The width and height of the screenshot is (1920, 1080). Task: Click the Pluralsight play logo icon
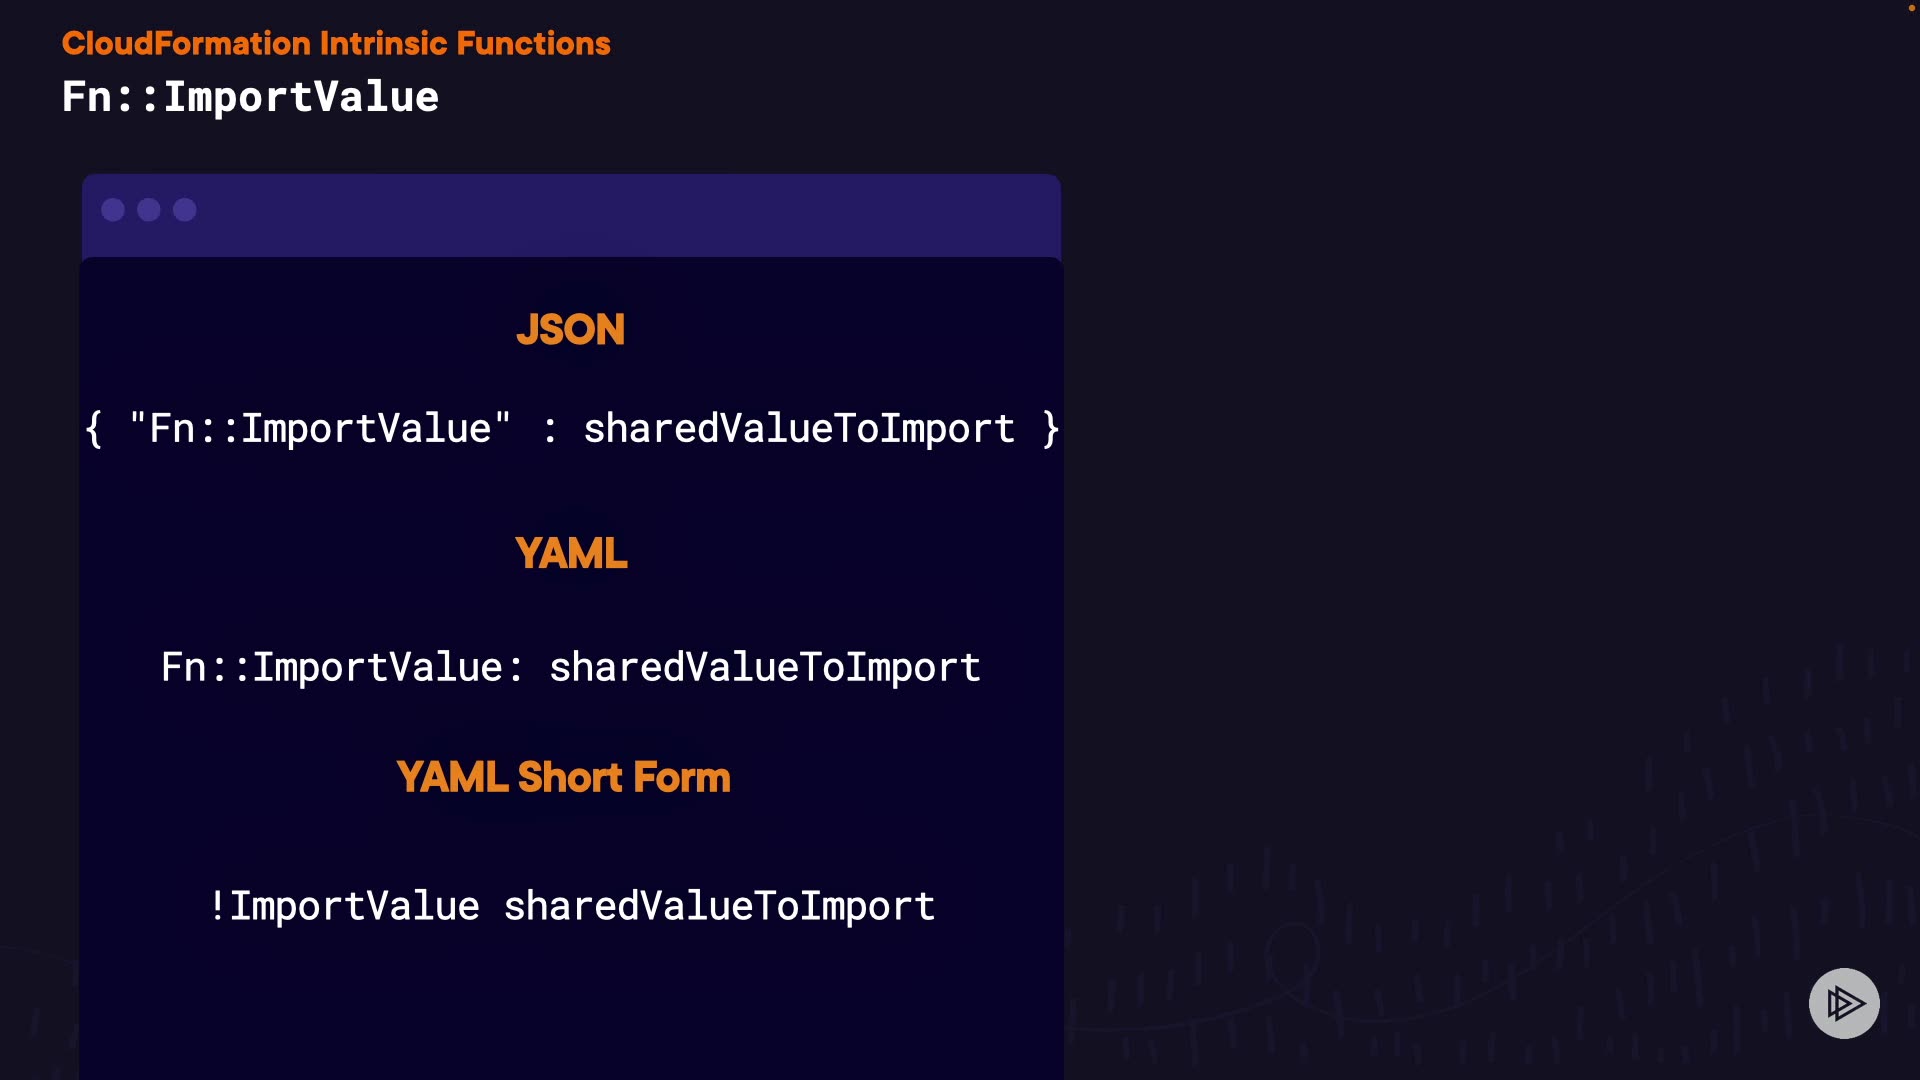[x=1844, y=1003]
